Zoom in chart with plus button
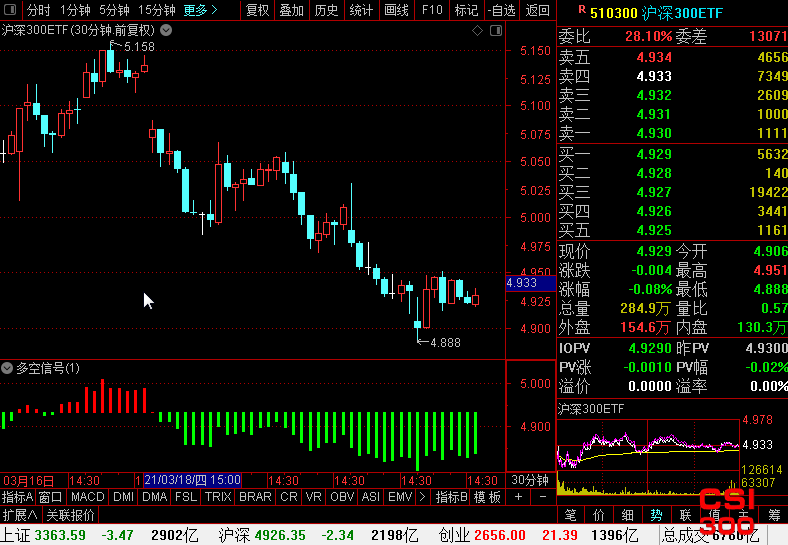Viewport: 788px width, 545px height. (x=518, y=497)
